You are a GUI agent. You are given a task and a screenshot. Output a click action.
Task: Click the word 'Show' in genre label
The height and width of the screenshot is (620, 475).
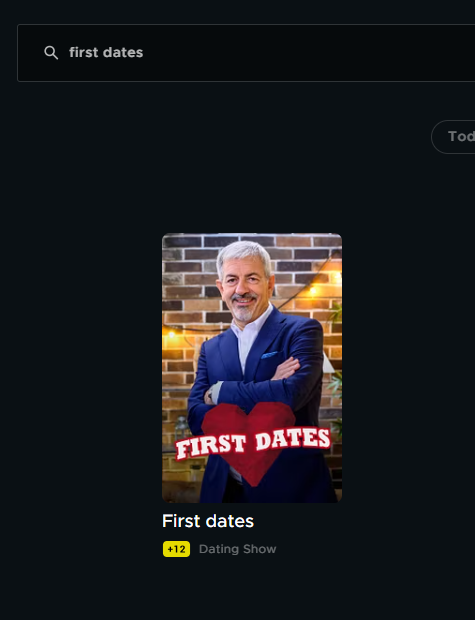click(x=259, y=549)
